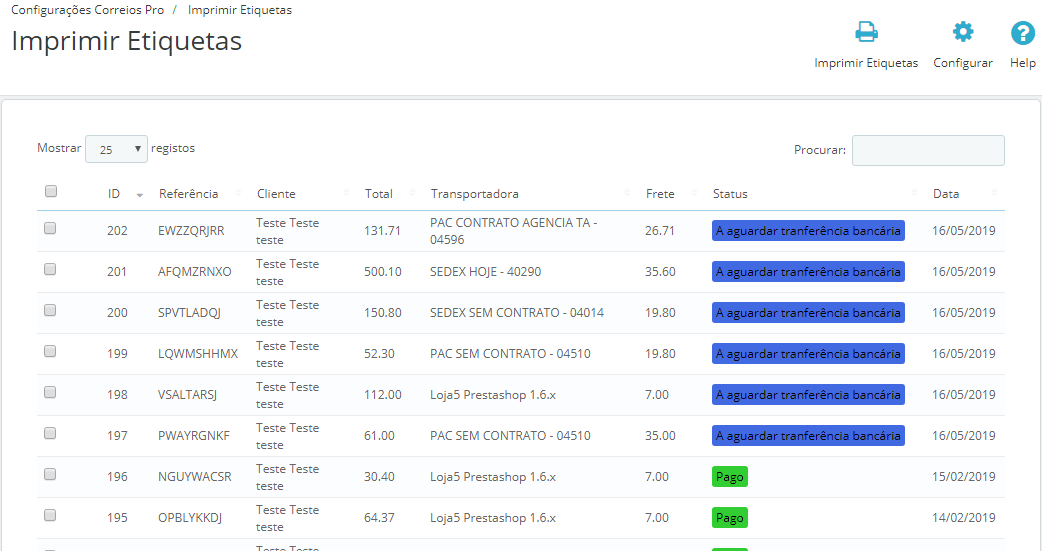Mark the checkbox for order 197
Image resolution: width=1042 pixels, height=551 pixels.
coord(50,433)
